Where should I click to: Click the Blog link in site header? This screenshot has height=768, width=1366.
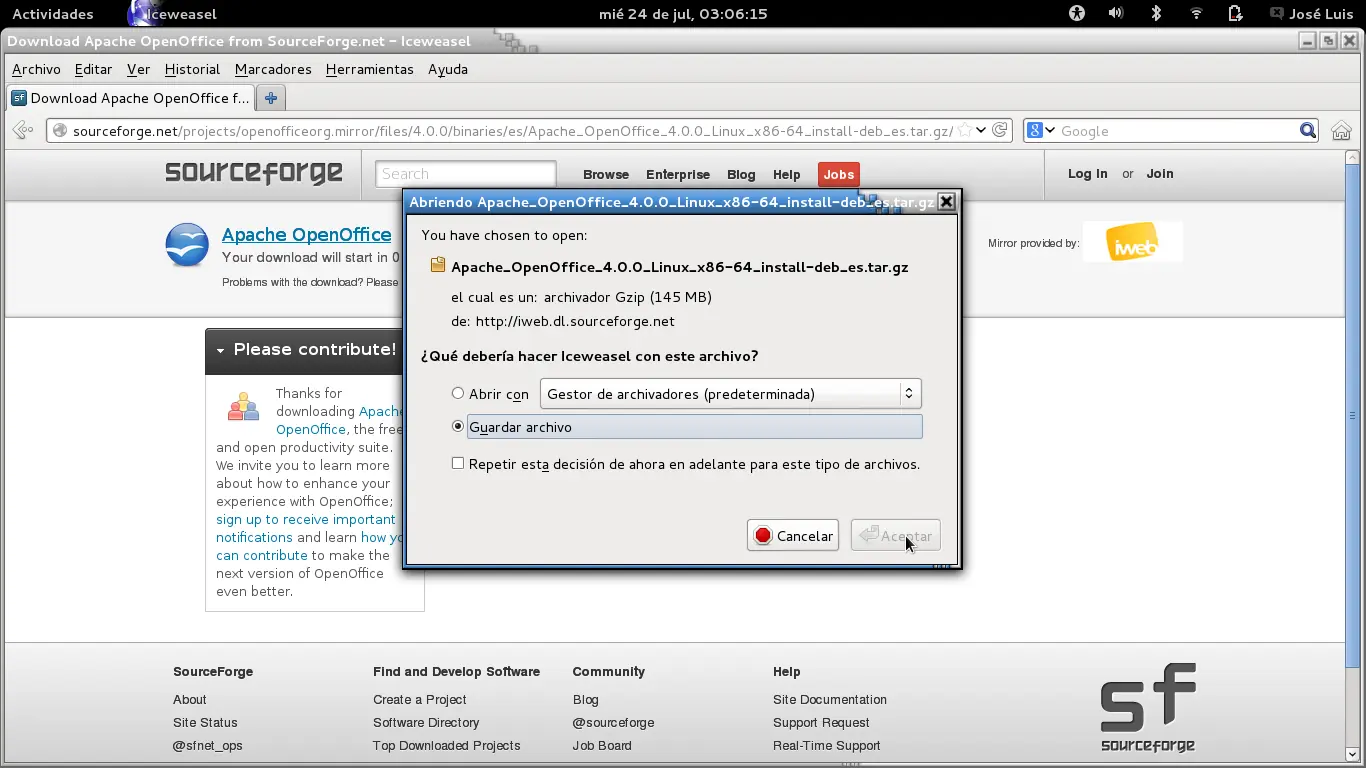(741, 174)
